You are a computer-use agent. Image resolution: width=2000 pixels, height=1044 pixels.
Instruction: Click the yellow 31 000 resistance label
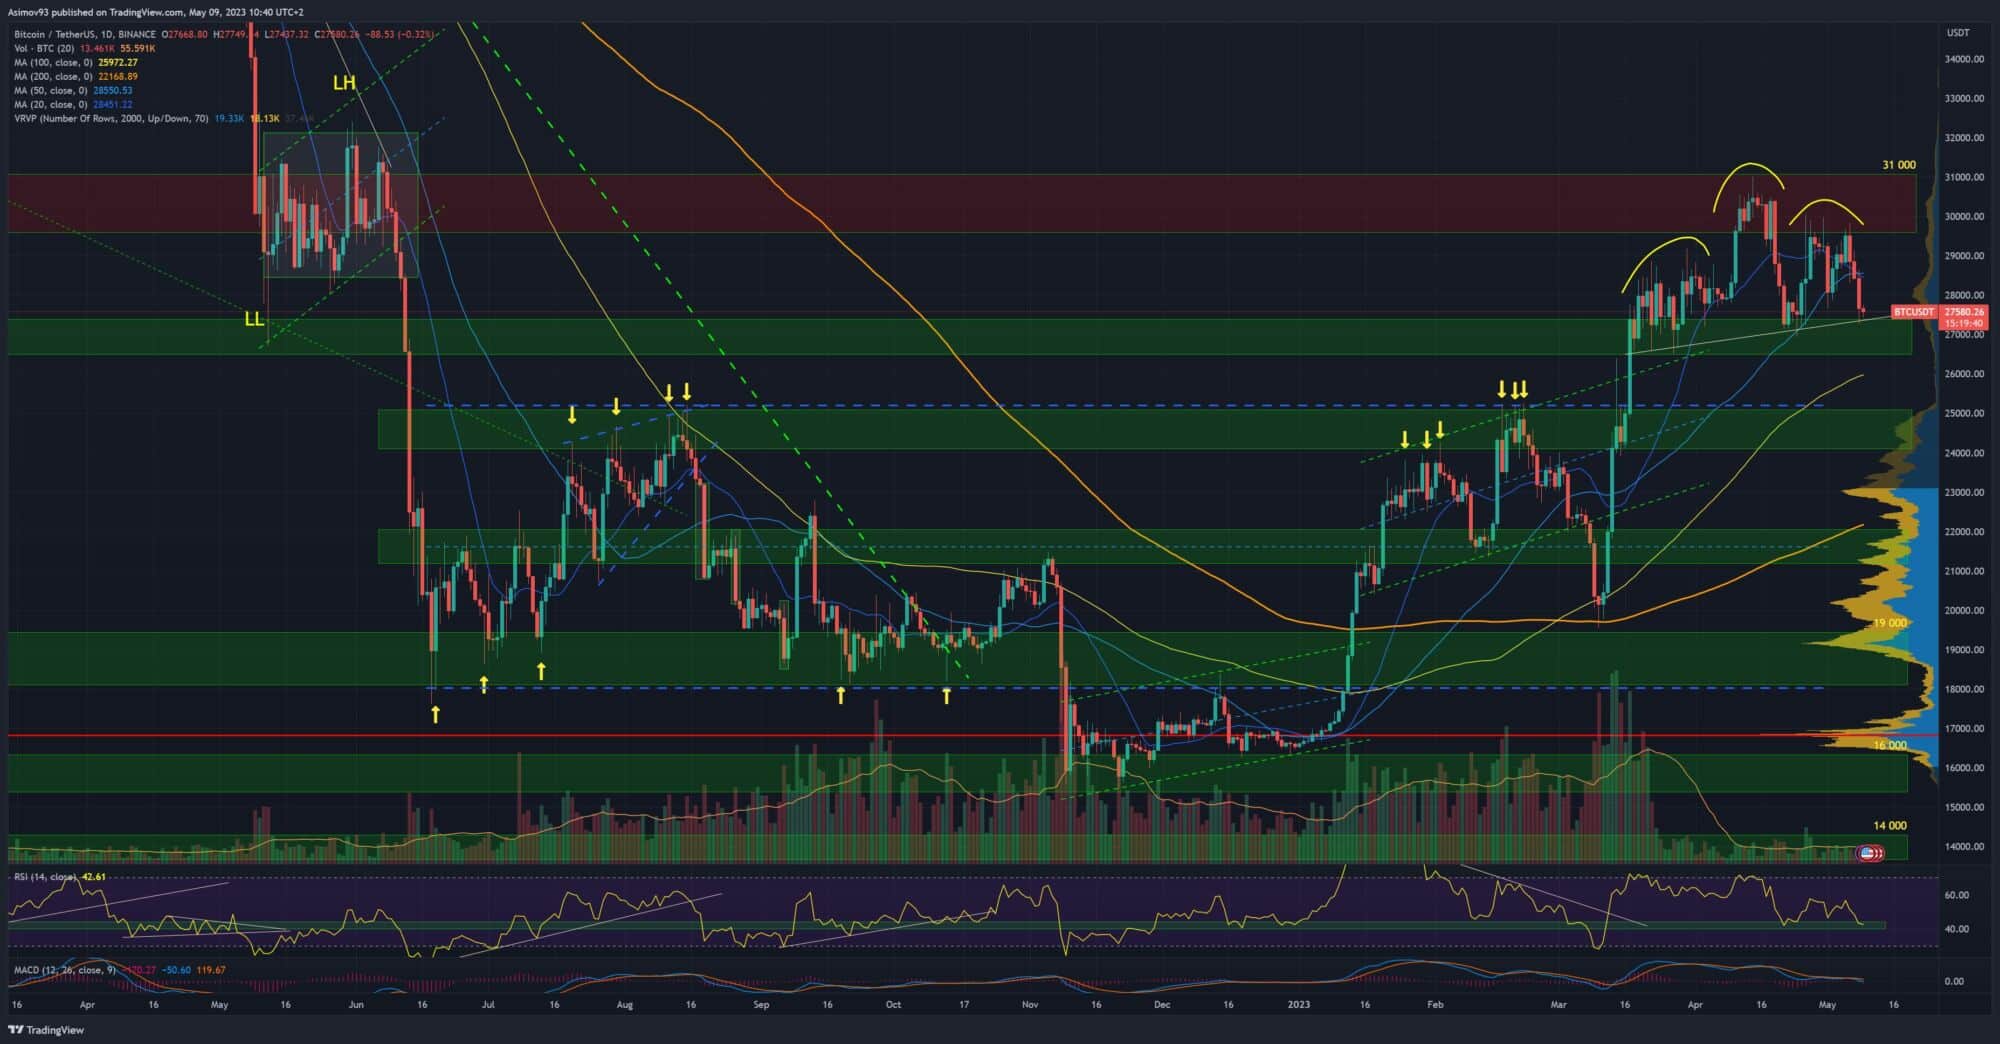click(1899, 165)
